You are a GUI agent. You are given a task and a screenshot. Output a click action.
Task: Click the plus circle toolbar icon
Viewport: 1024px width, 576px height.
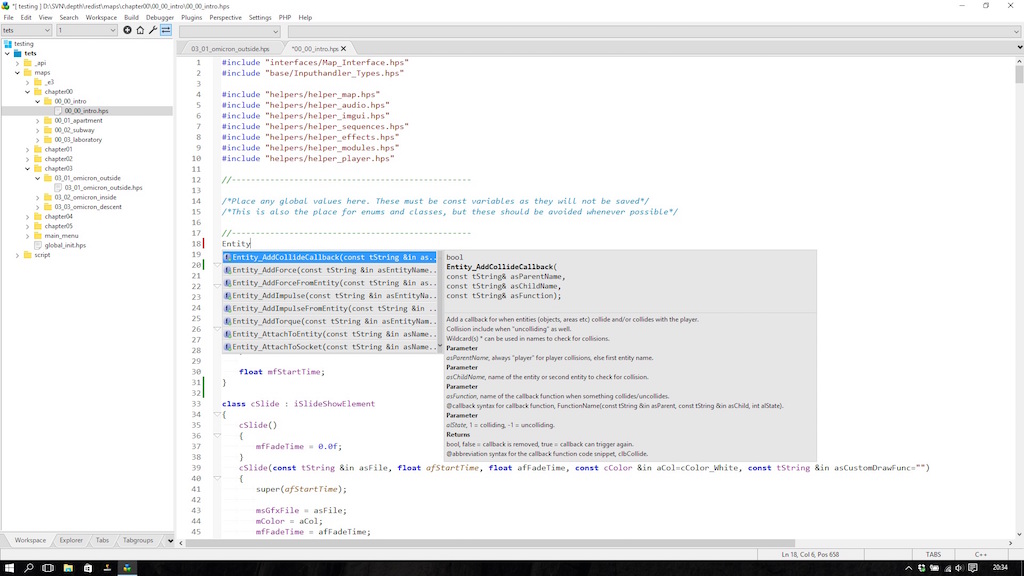click(127, 31)
